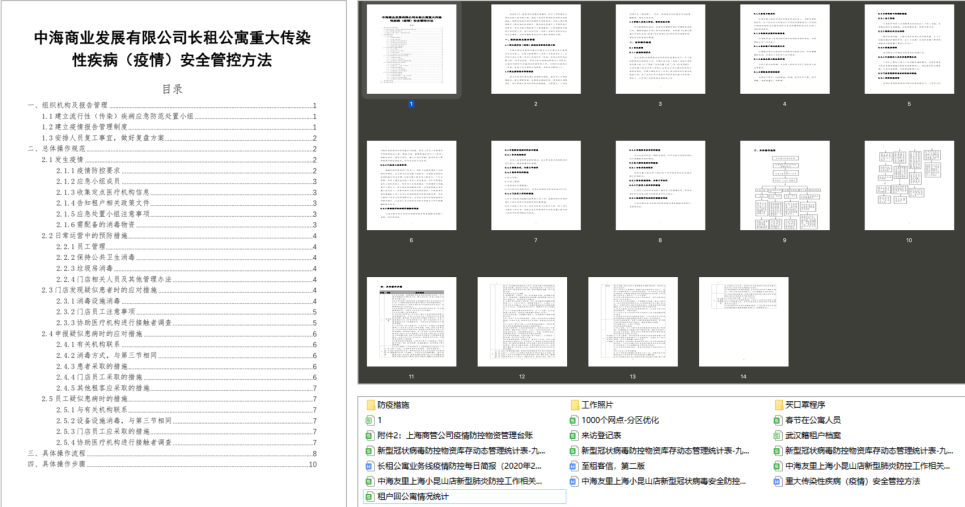Jump to contents entry 1.3 安排人员复工事宜
Screen dimensions: 965x507
click(x=179, y=138)
